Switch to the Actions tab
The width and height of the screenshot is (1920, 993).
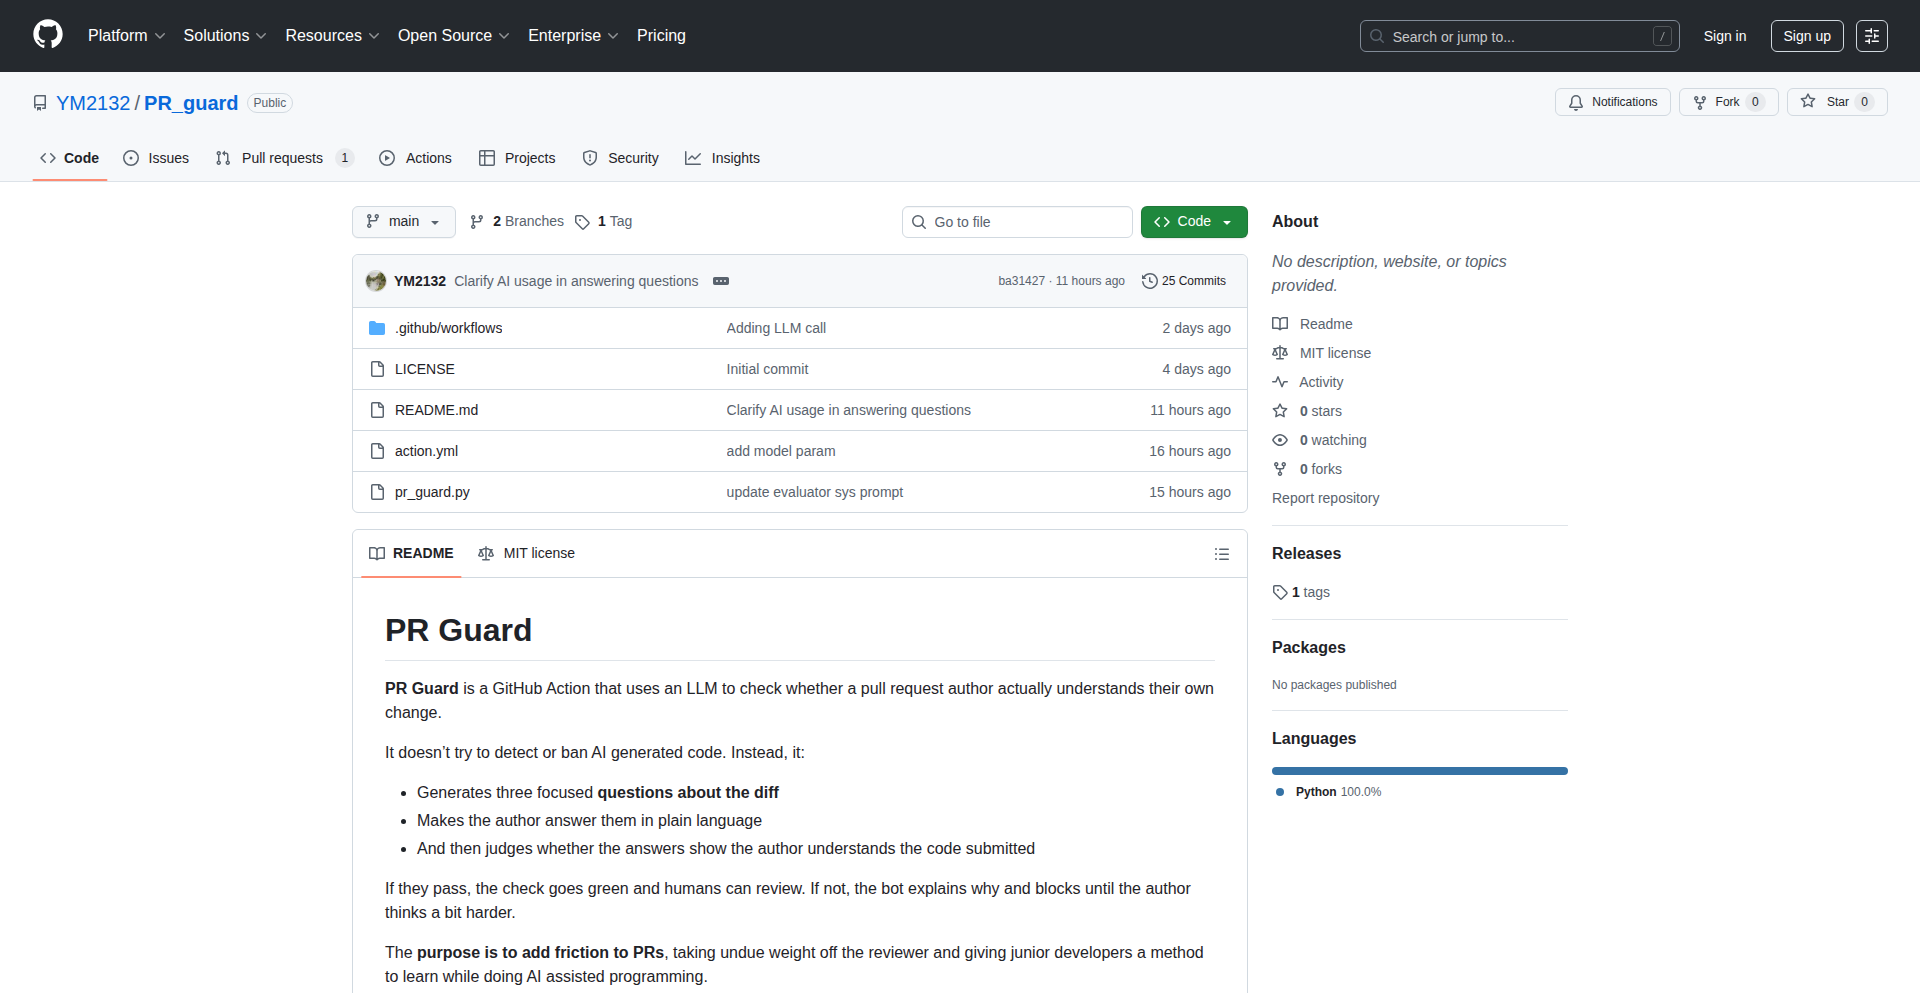pyautogui.click(x=416, y=158)
